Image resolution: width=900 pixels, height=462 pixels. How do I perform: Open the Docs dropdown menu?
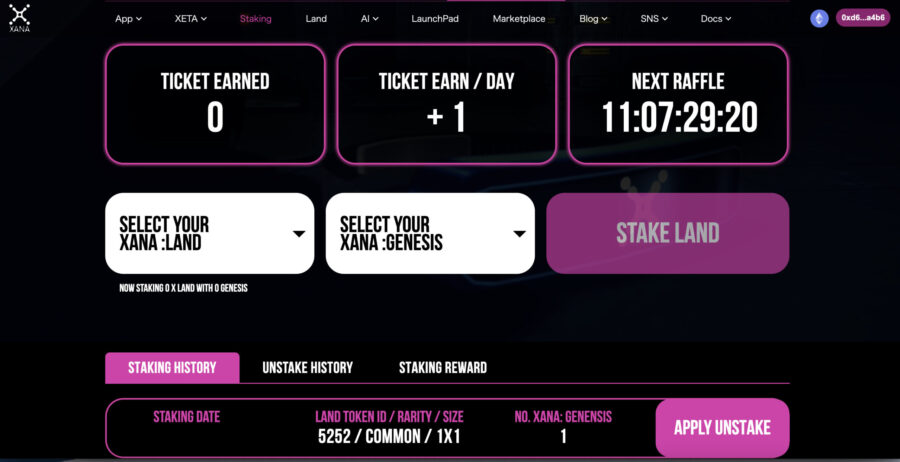[716, 19]
